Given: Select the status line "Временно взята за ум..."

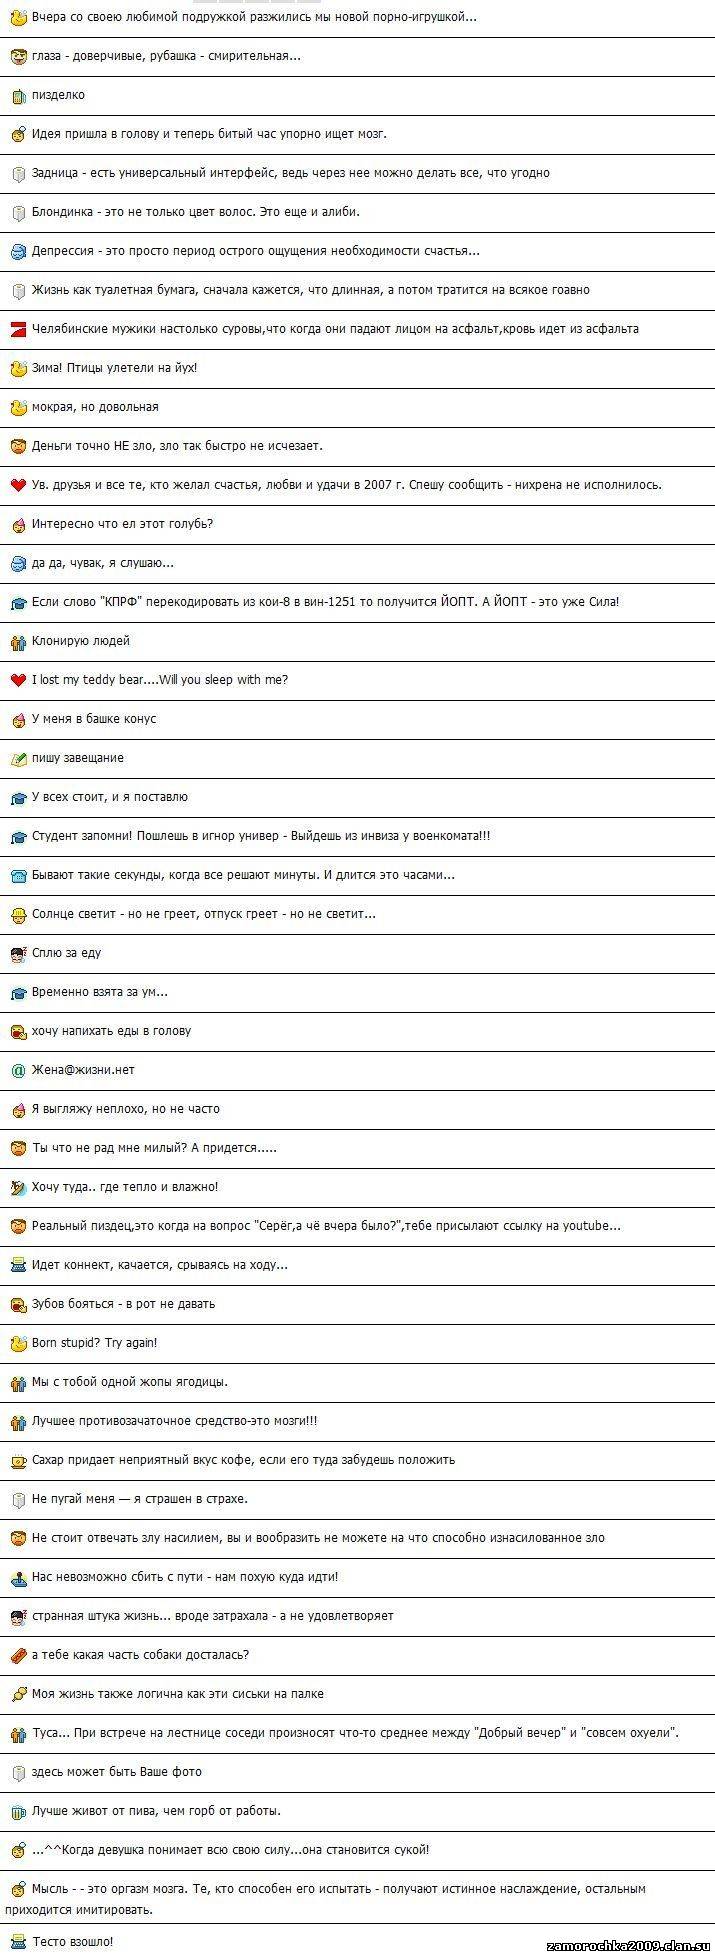Looking at the screenshot, I should [x=100, y=992].
